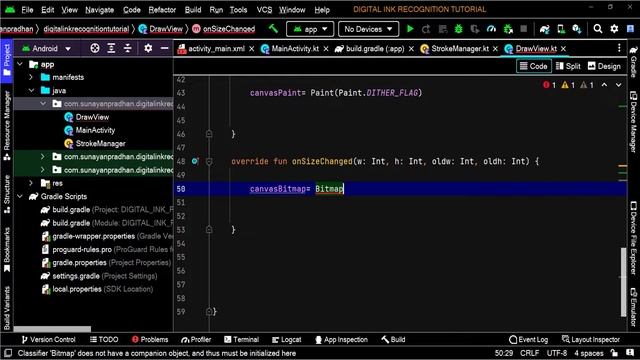Open the VCS menu
Image resolution: width=640 pixels, height=360 pixels.
coord(264,10)
